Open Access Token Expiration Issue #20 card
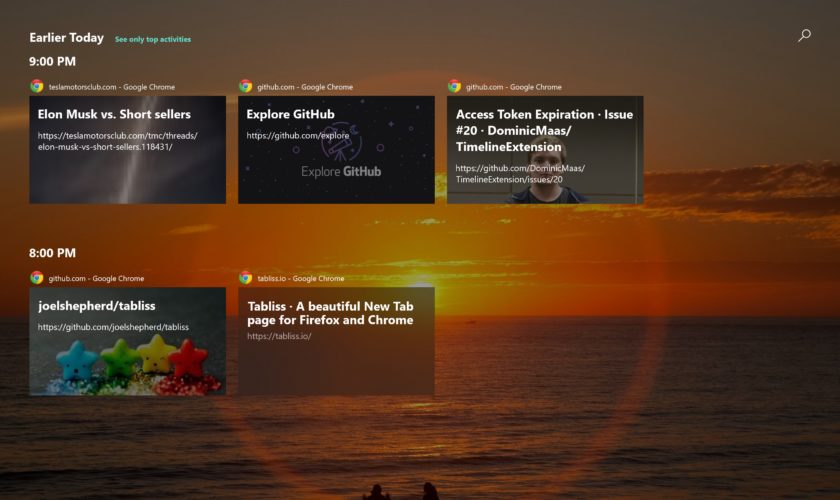Screen dimensions: 840x500 (545, 150)
